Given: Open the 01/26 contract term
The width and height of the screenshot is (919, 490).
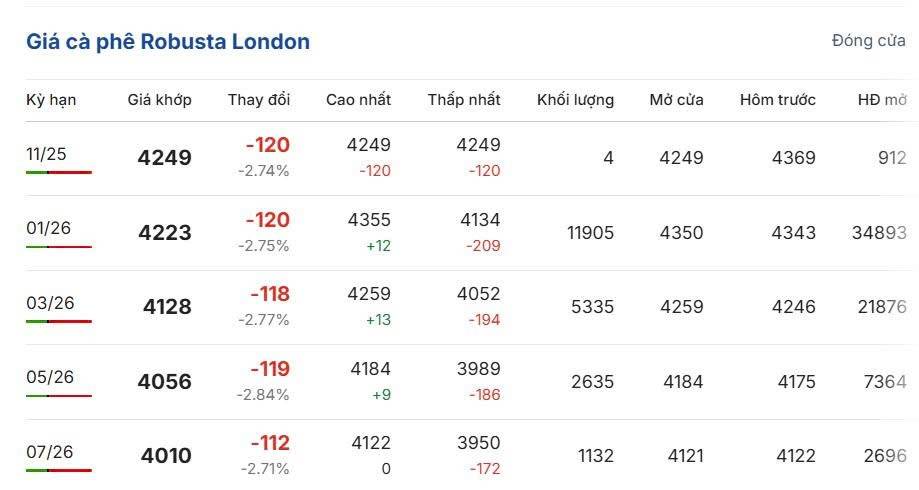Looking at the screenshot, I should (x=48, y=228).
